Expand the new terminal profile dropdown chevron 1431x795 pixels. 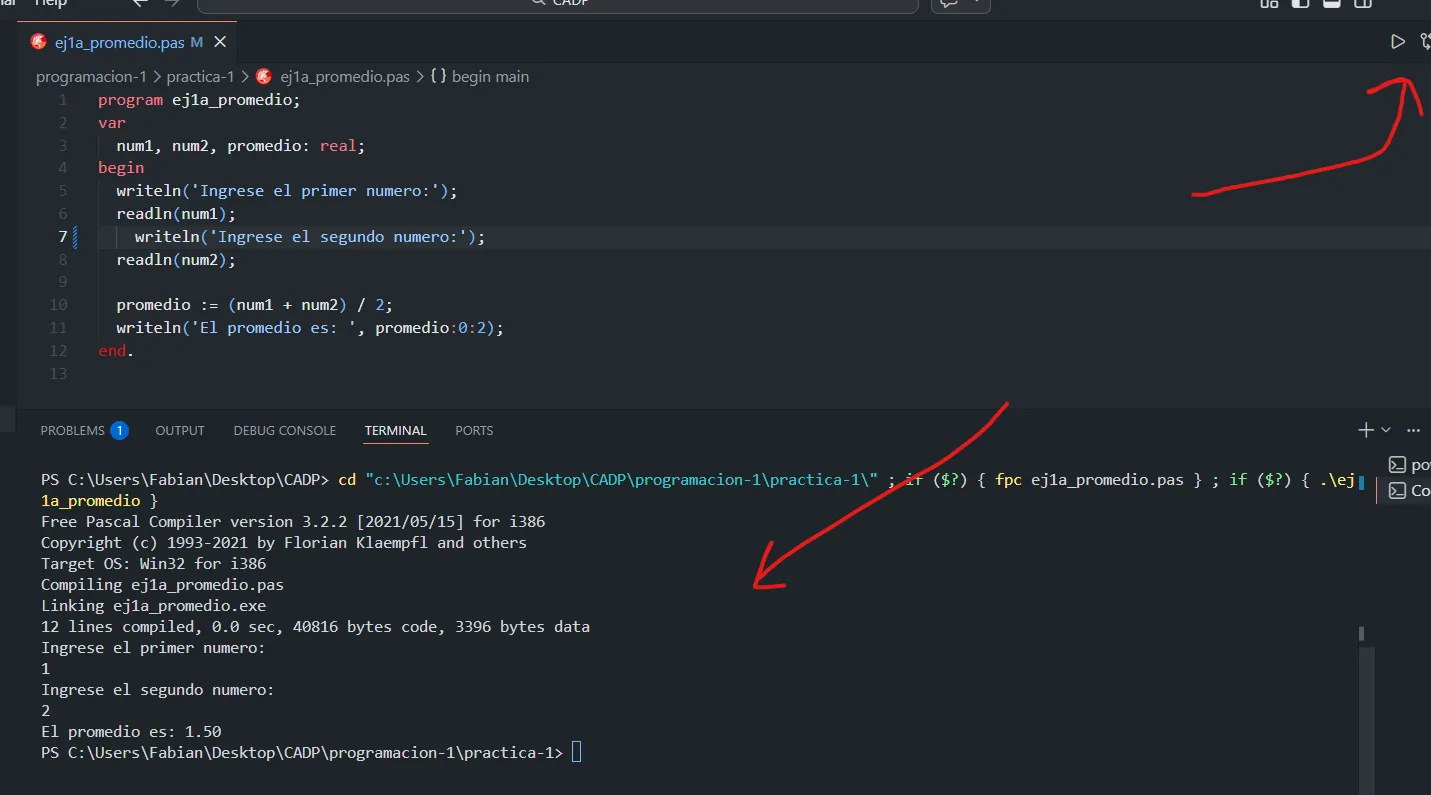click(1386, 430)
